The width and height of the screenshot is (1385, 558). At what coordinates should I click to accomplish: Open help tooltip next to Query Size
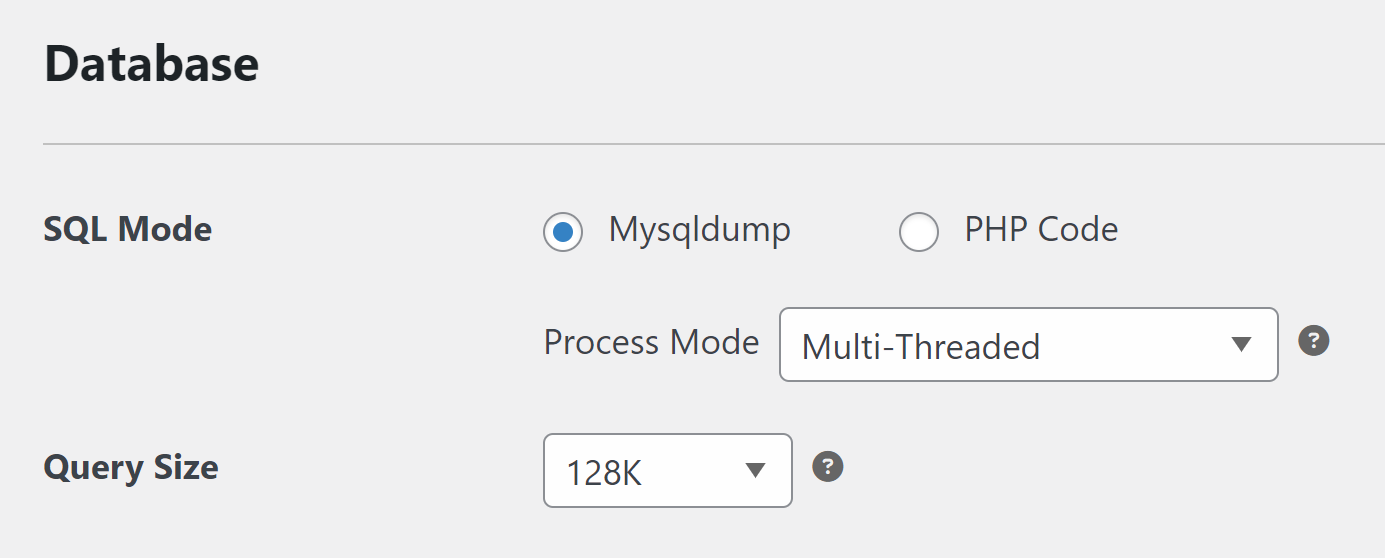point(828,466)
